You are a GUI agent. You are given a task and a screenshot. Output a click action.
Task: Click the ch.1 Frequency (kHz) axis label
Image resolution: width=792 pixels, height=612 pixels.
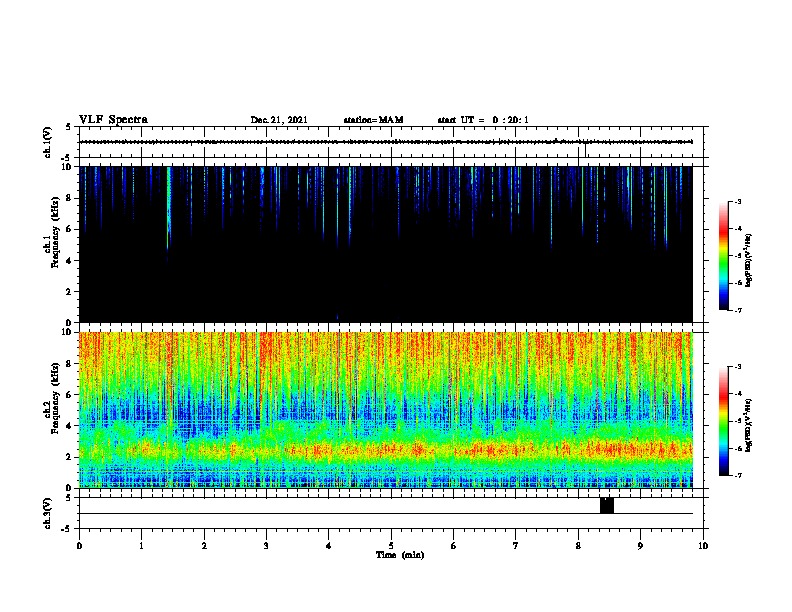click(52, 231)
